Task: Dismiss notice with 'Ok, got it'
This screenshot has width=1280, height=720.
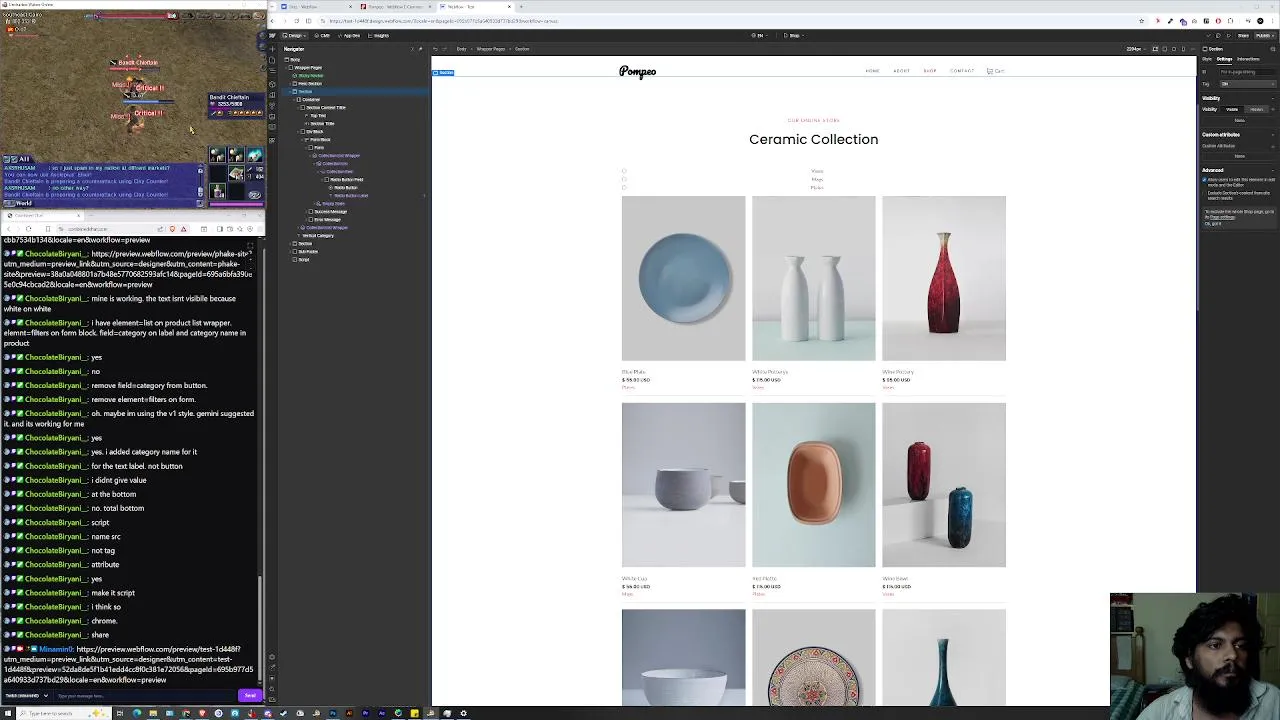Action: click(1212, 223)
